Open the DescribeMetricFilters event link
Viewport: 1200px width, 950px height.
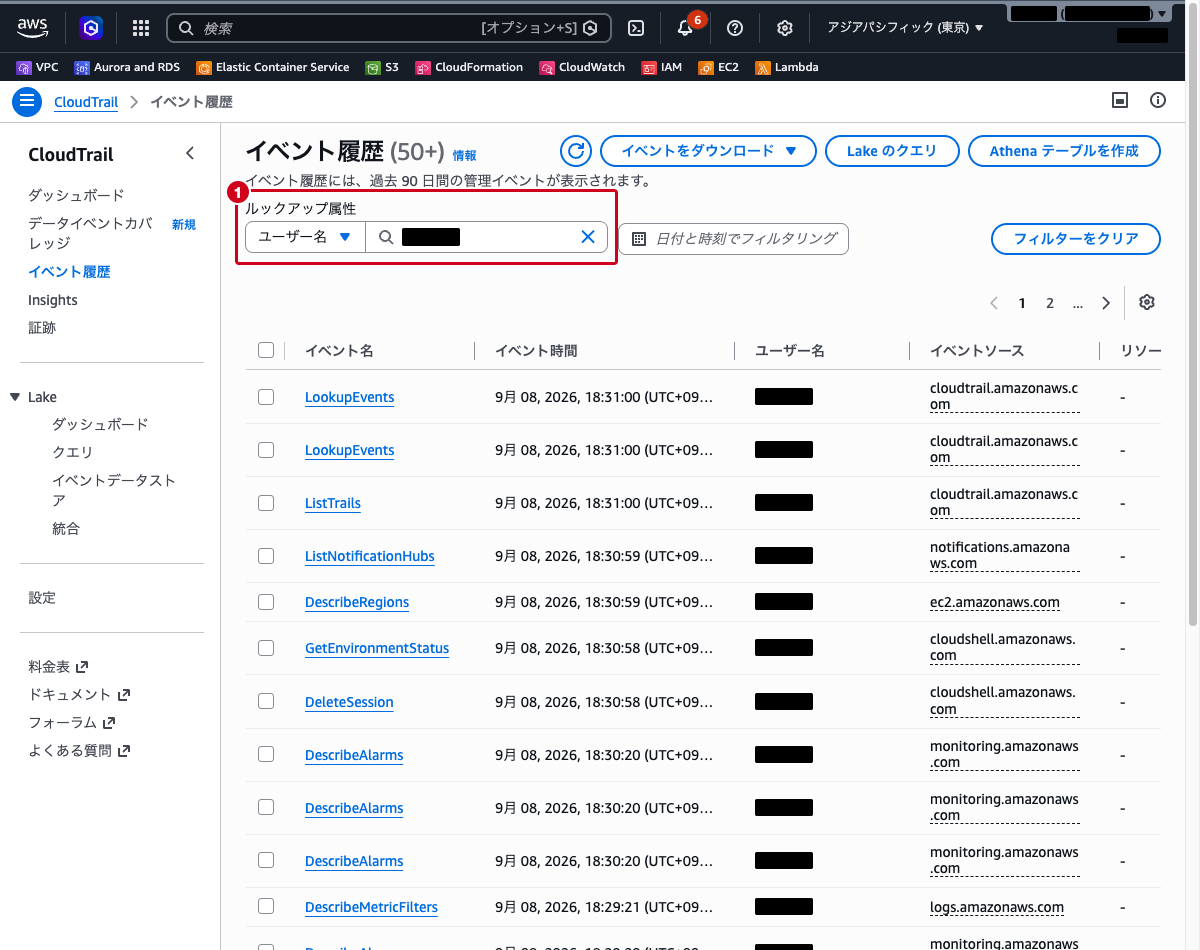pos(371,907)
